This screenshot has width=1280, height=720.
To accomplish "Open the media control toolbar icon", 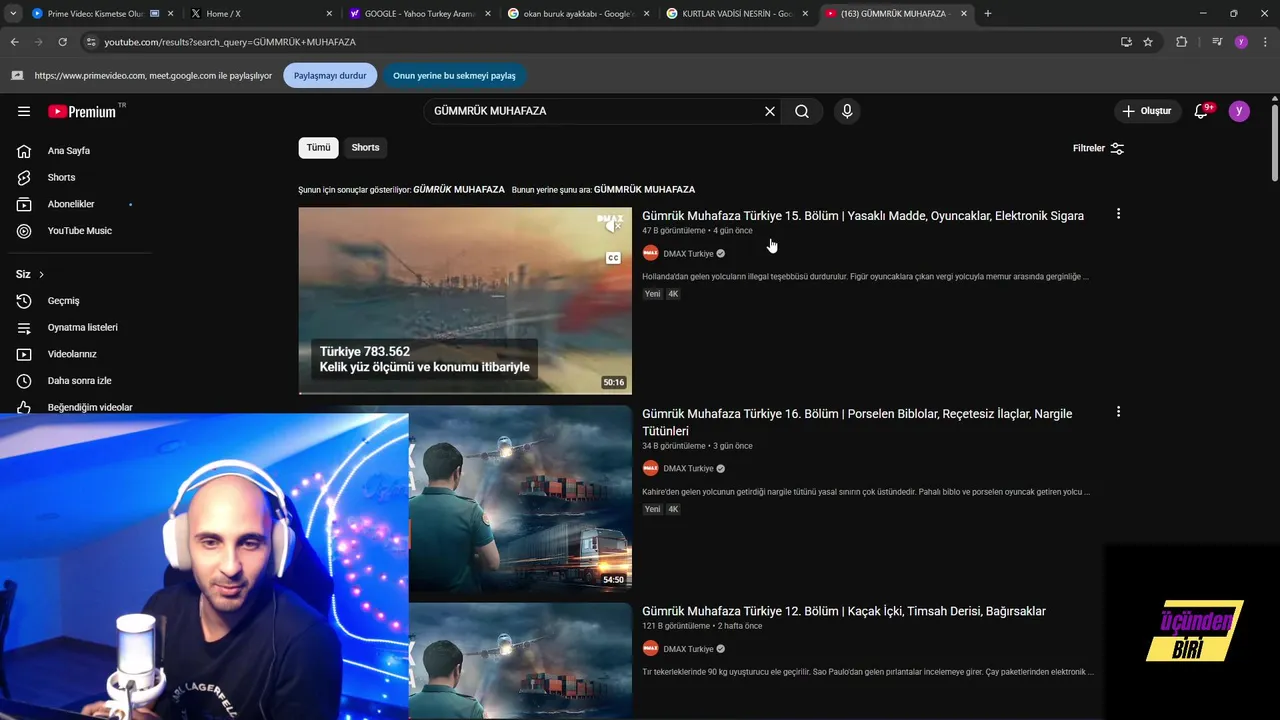I will point(1217,42).
